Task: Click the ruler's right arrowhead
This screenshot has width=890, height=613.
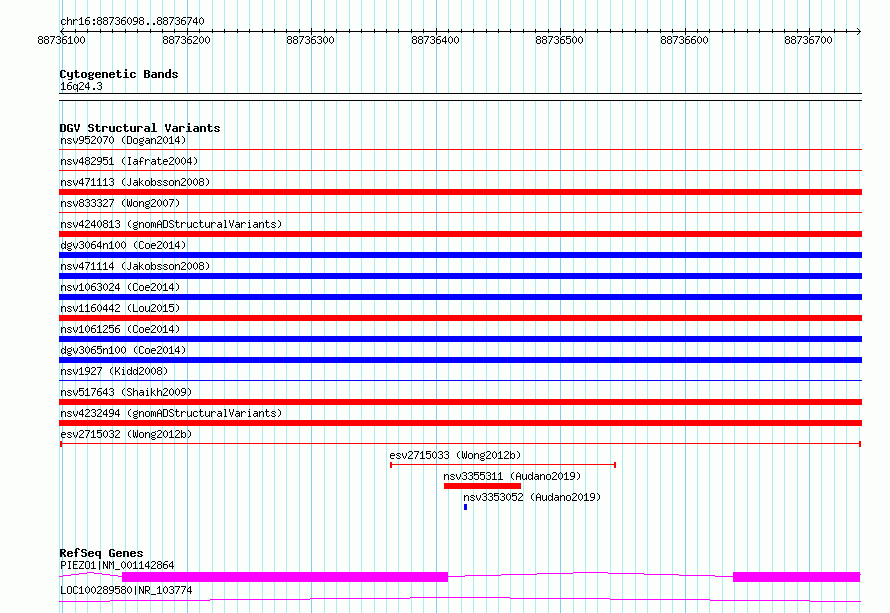Action: [859, 32]
